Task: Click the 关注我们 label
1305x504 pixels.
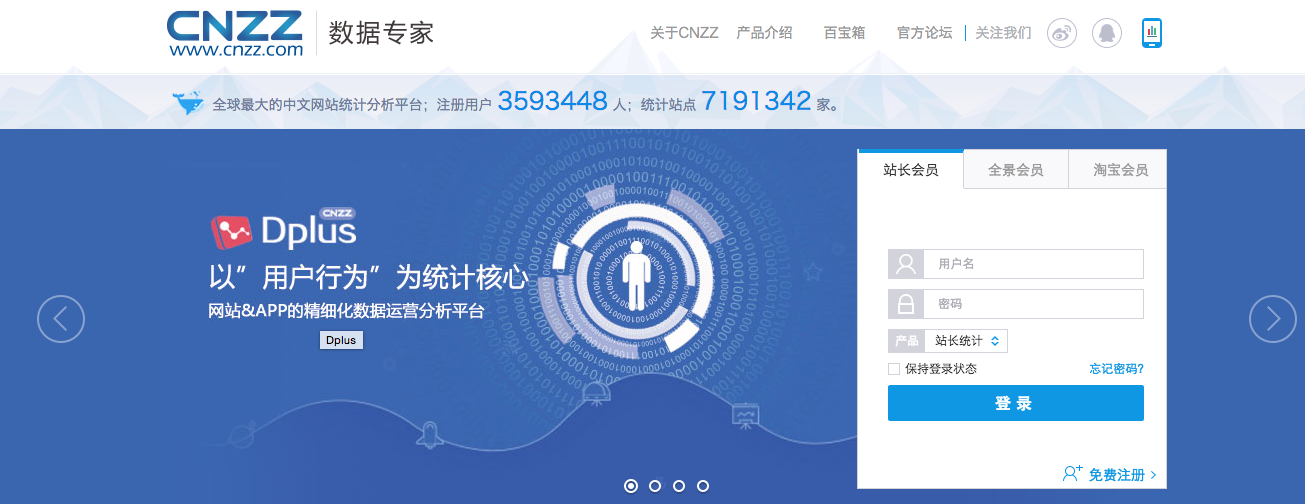Action: point(1003,33)
